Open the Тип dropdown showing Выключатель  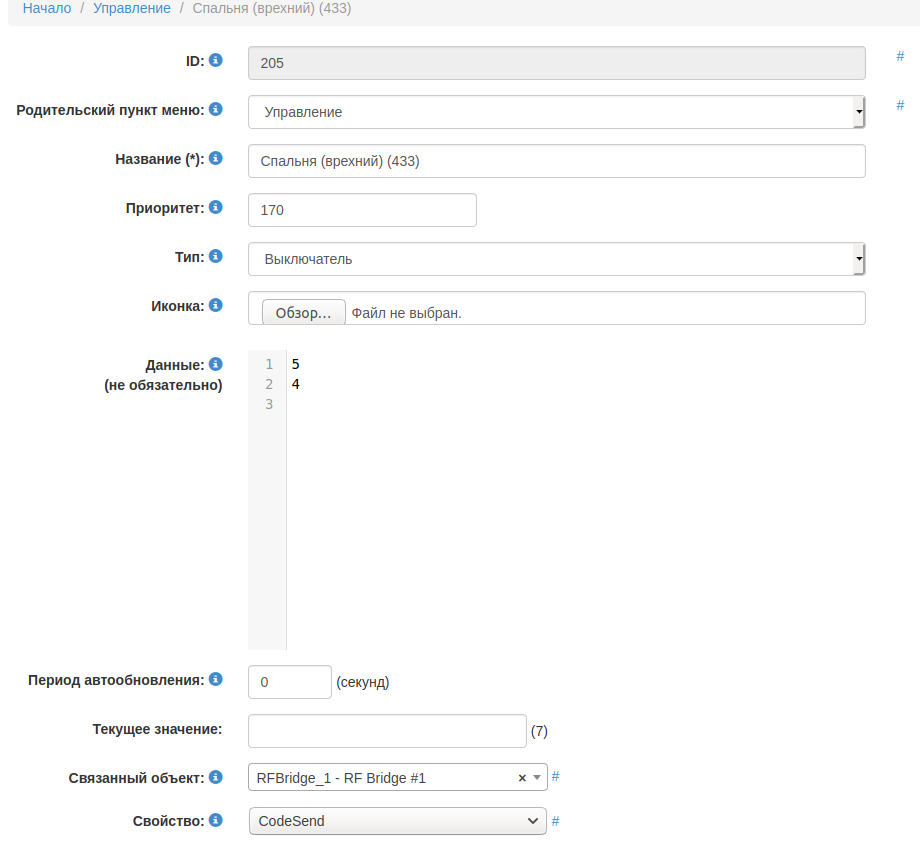coord(556,259)
